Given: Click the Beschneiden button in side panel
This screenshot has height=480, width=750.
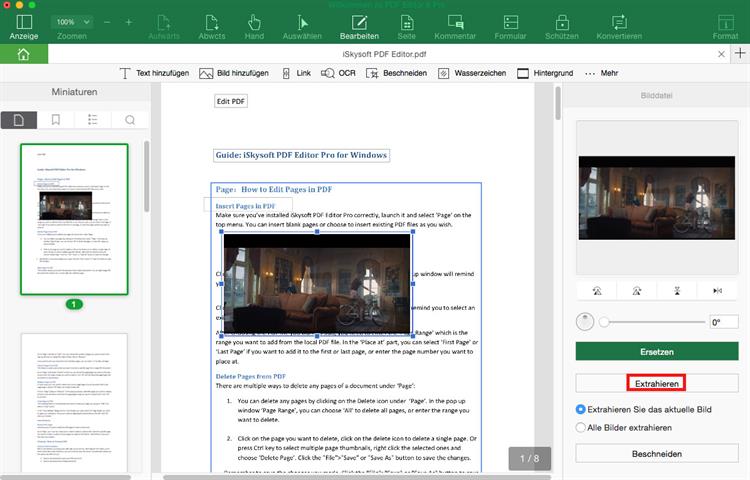Looking at the screenshot, I should (x=657, y=454).
